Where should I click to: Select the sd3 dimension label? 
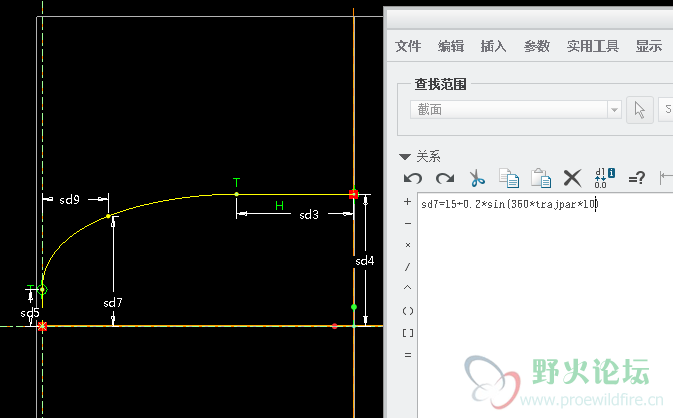(309, 215)
